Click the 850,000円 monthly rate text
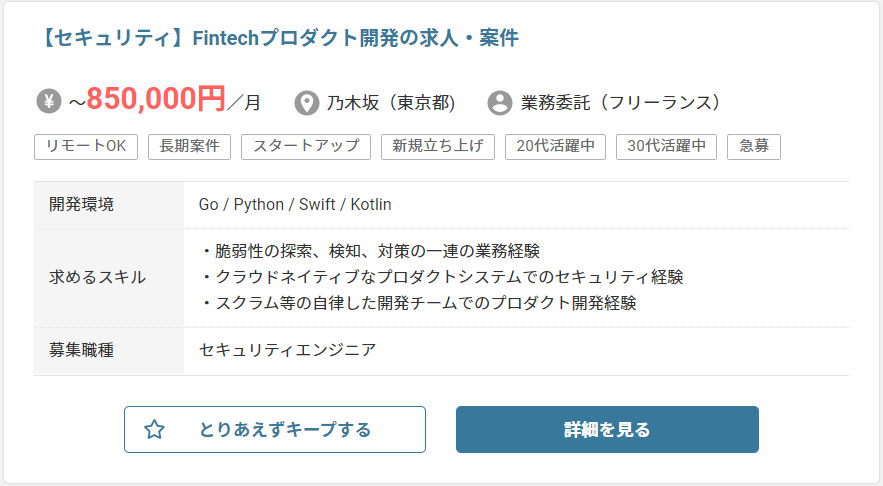 [x=156, y=99]
